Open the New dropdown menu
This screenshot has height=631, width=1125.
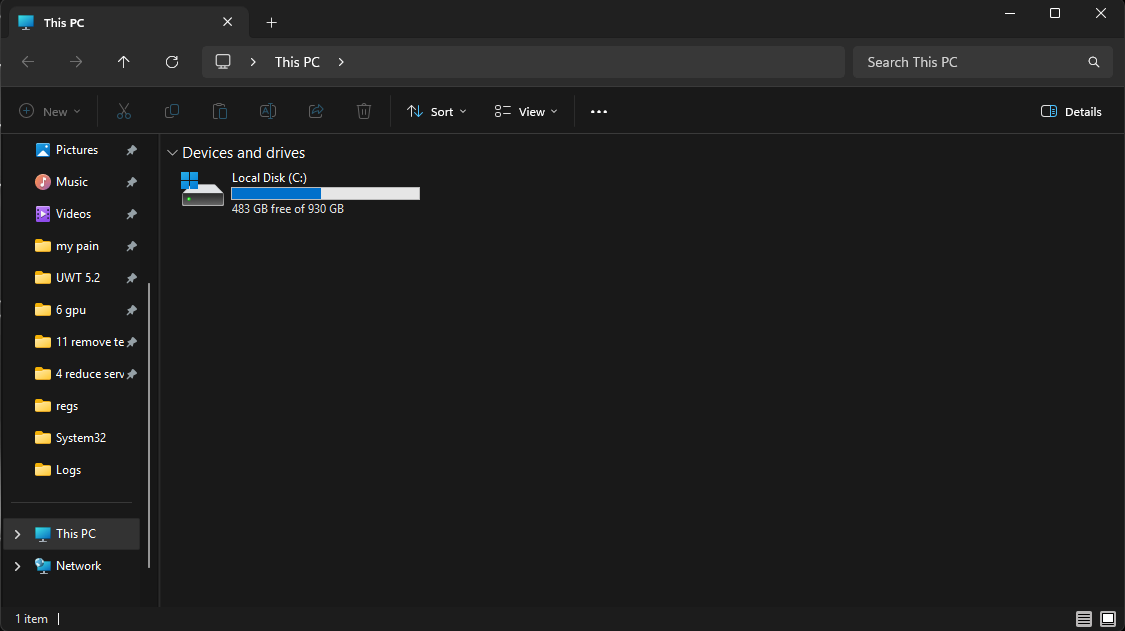[x=50, y=111]
